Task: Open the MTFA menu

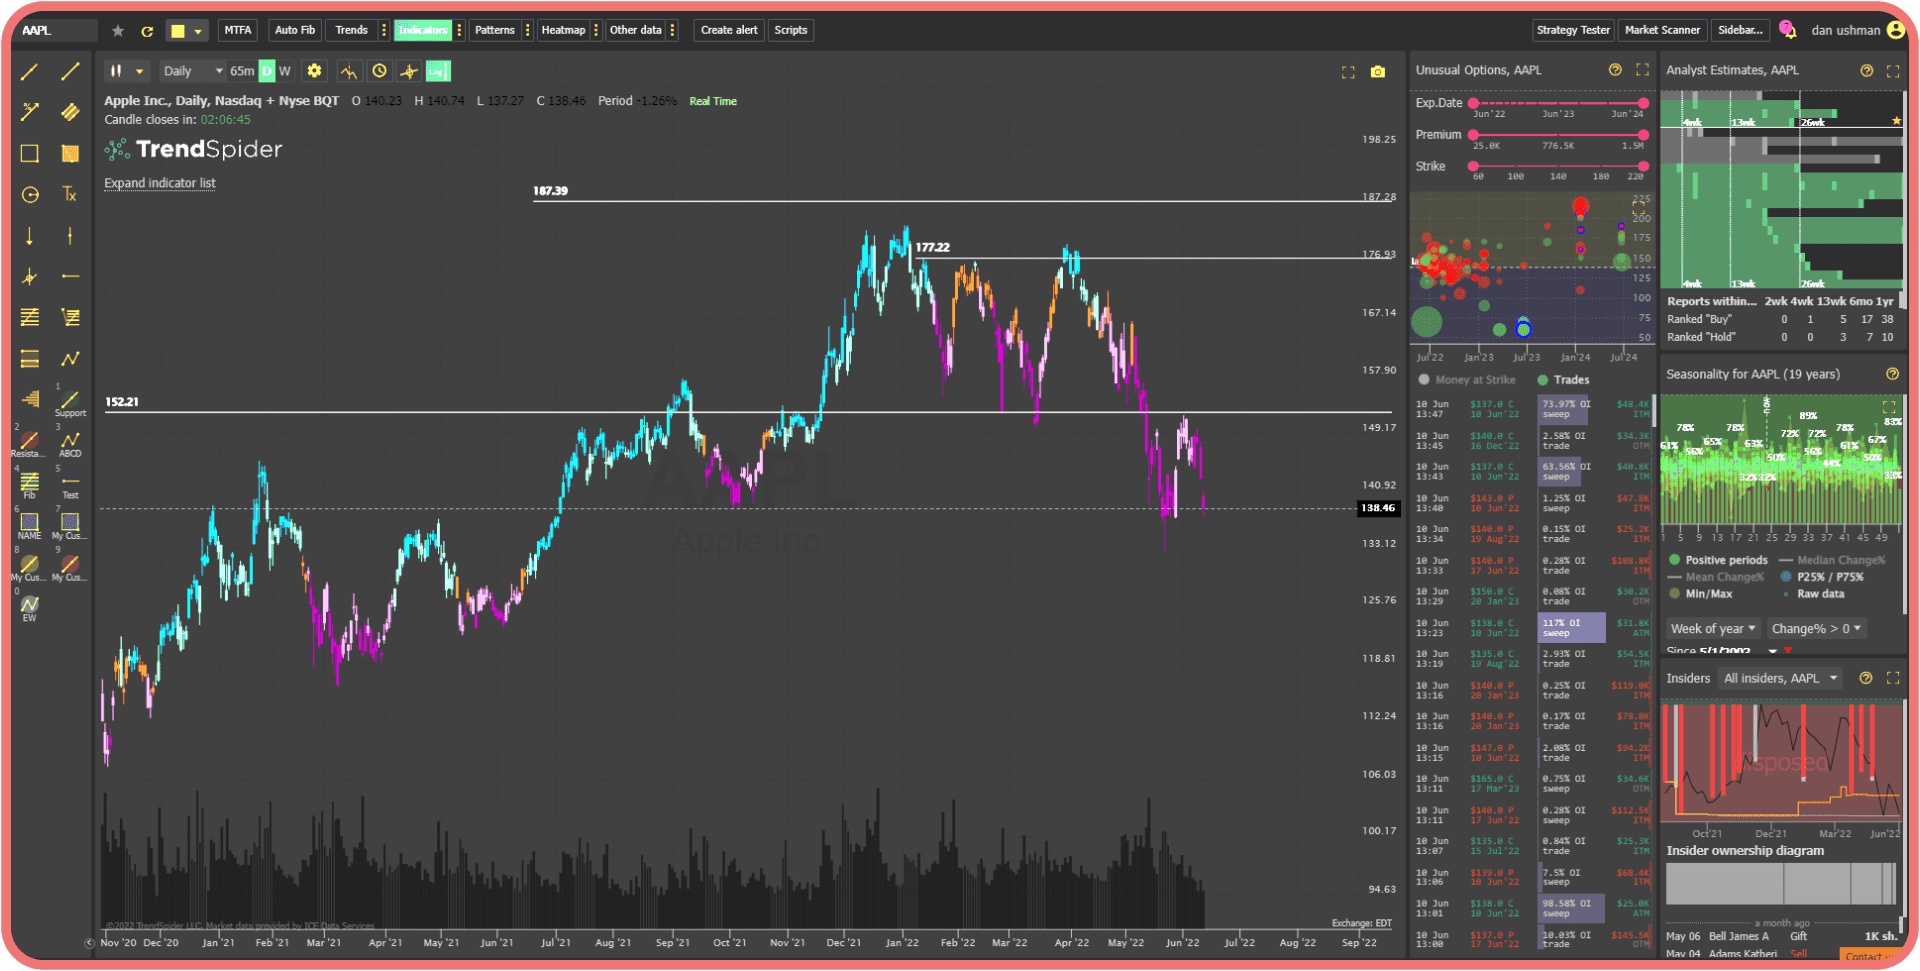Action: coord(238,30)
